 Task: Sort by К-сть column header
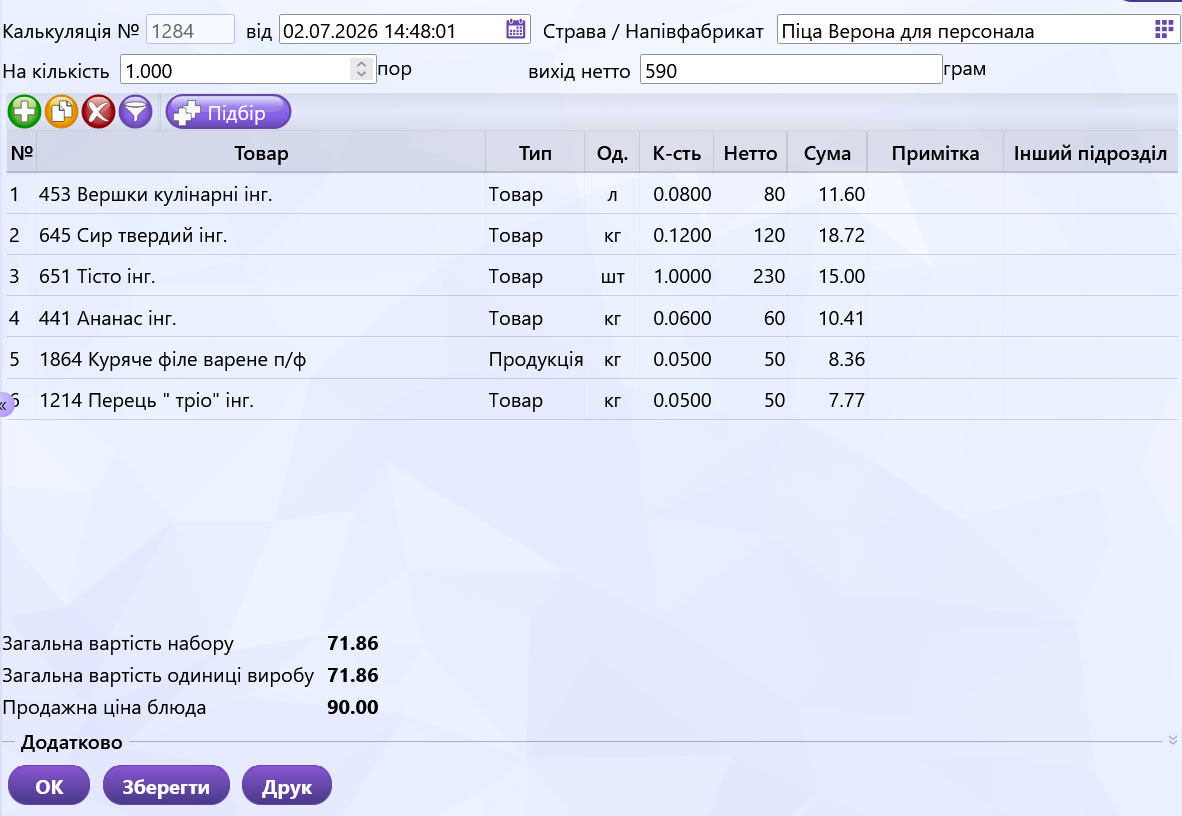(676, 153)
